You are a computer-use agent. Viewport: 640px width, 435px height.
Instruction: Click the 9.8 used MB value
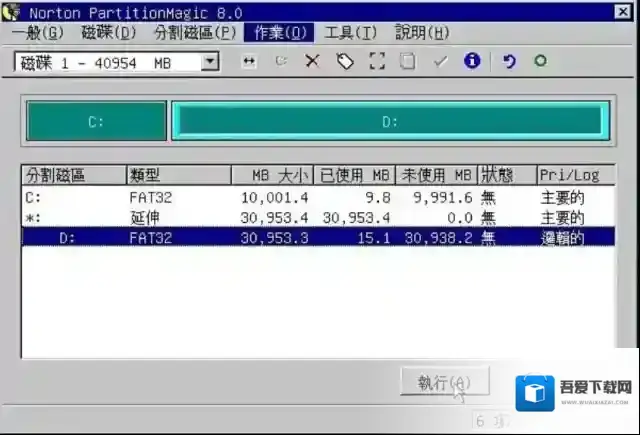point(378,198)
